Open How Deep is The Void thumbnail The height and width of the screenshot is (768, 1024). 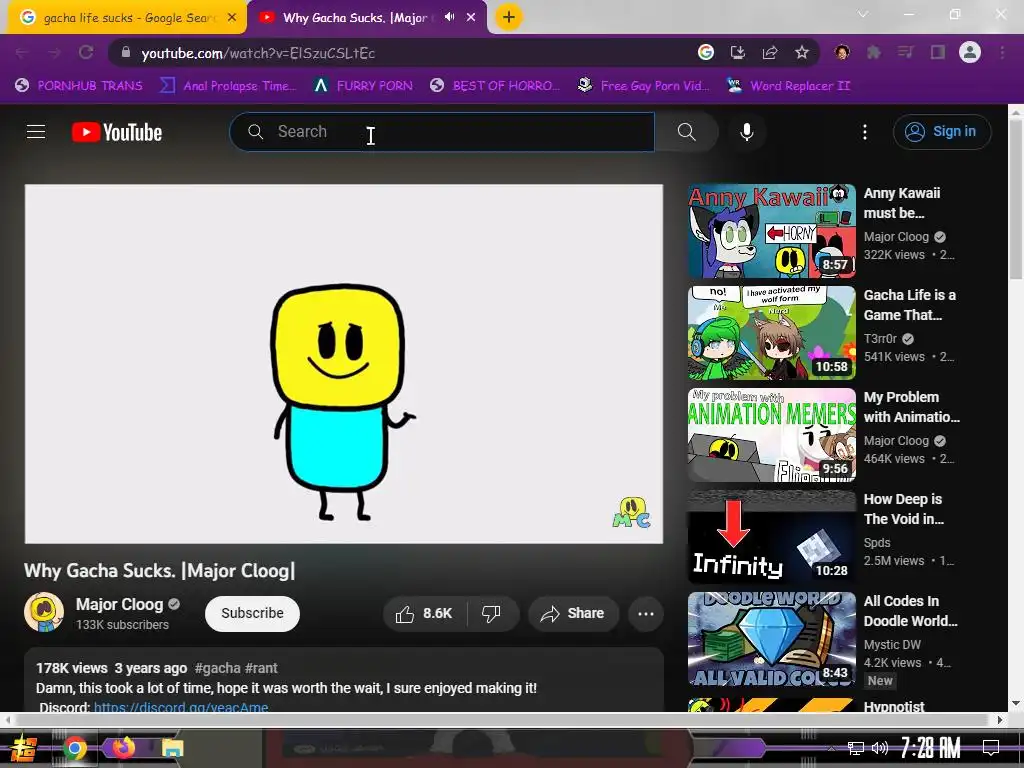771,536
